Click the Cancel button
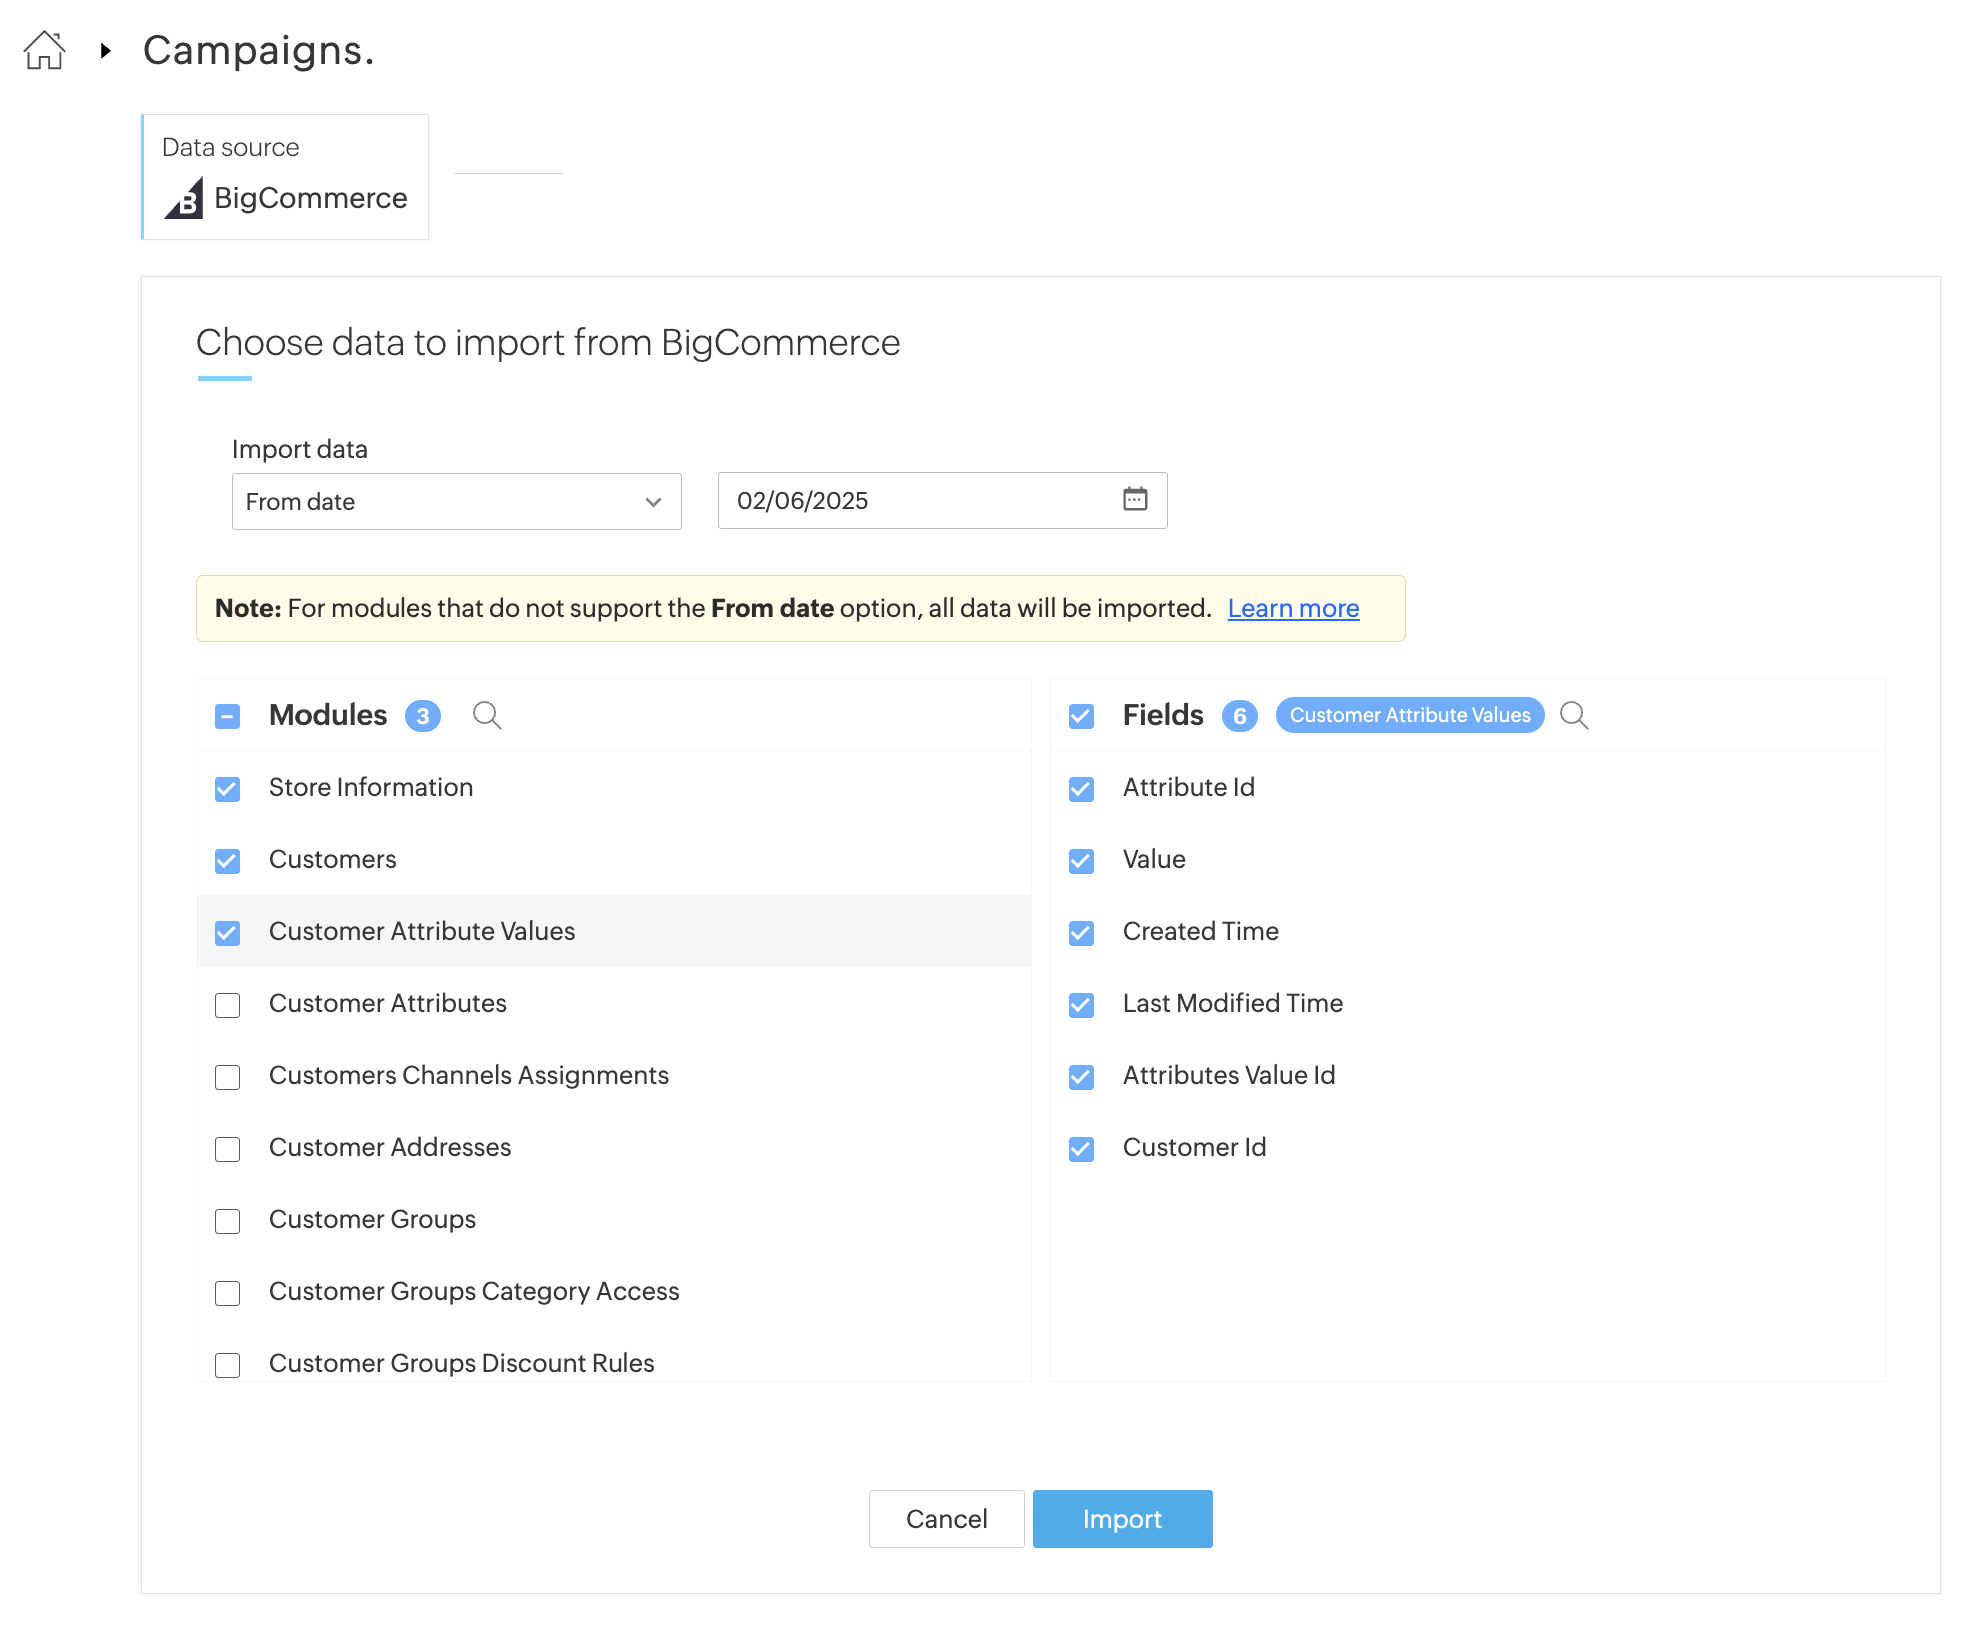This screenshot has width=1988, height=1630. 946,1519
